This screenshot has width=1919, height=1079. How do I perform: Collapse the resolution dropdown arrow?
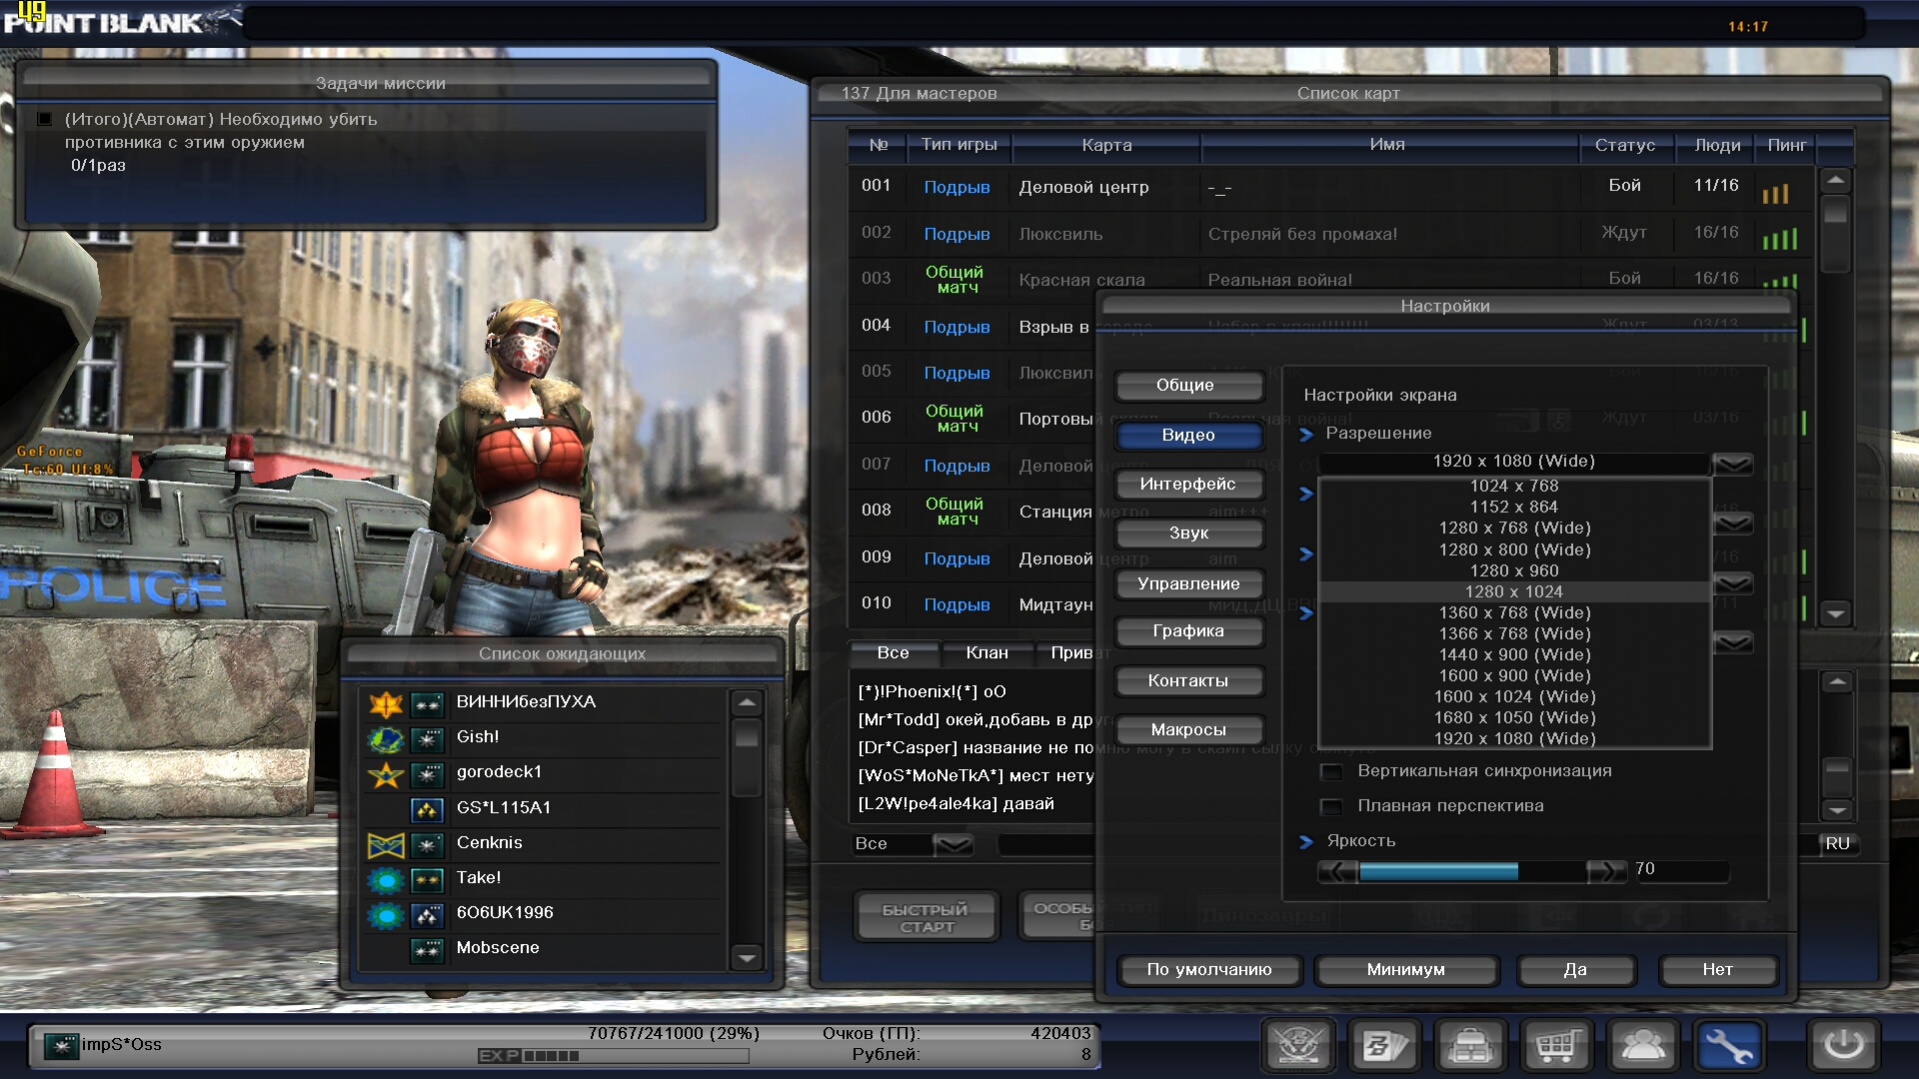[x=1733, y=463]
